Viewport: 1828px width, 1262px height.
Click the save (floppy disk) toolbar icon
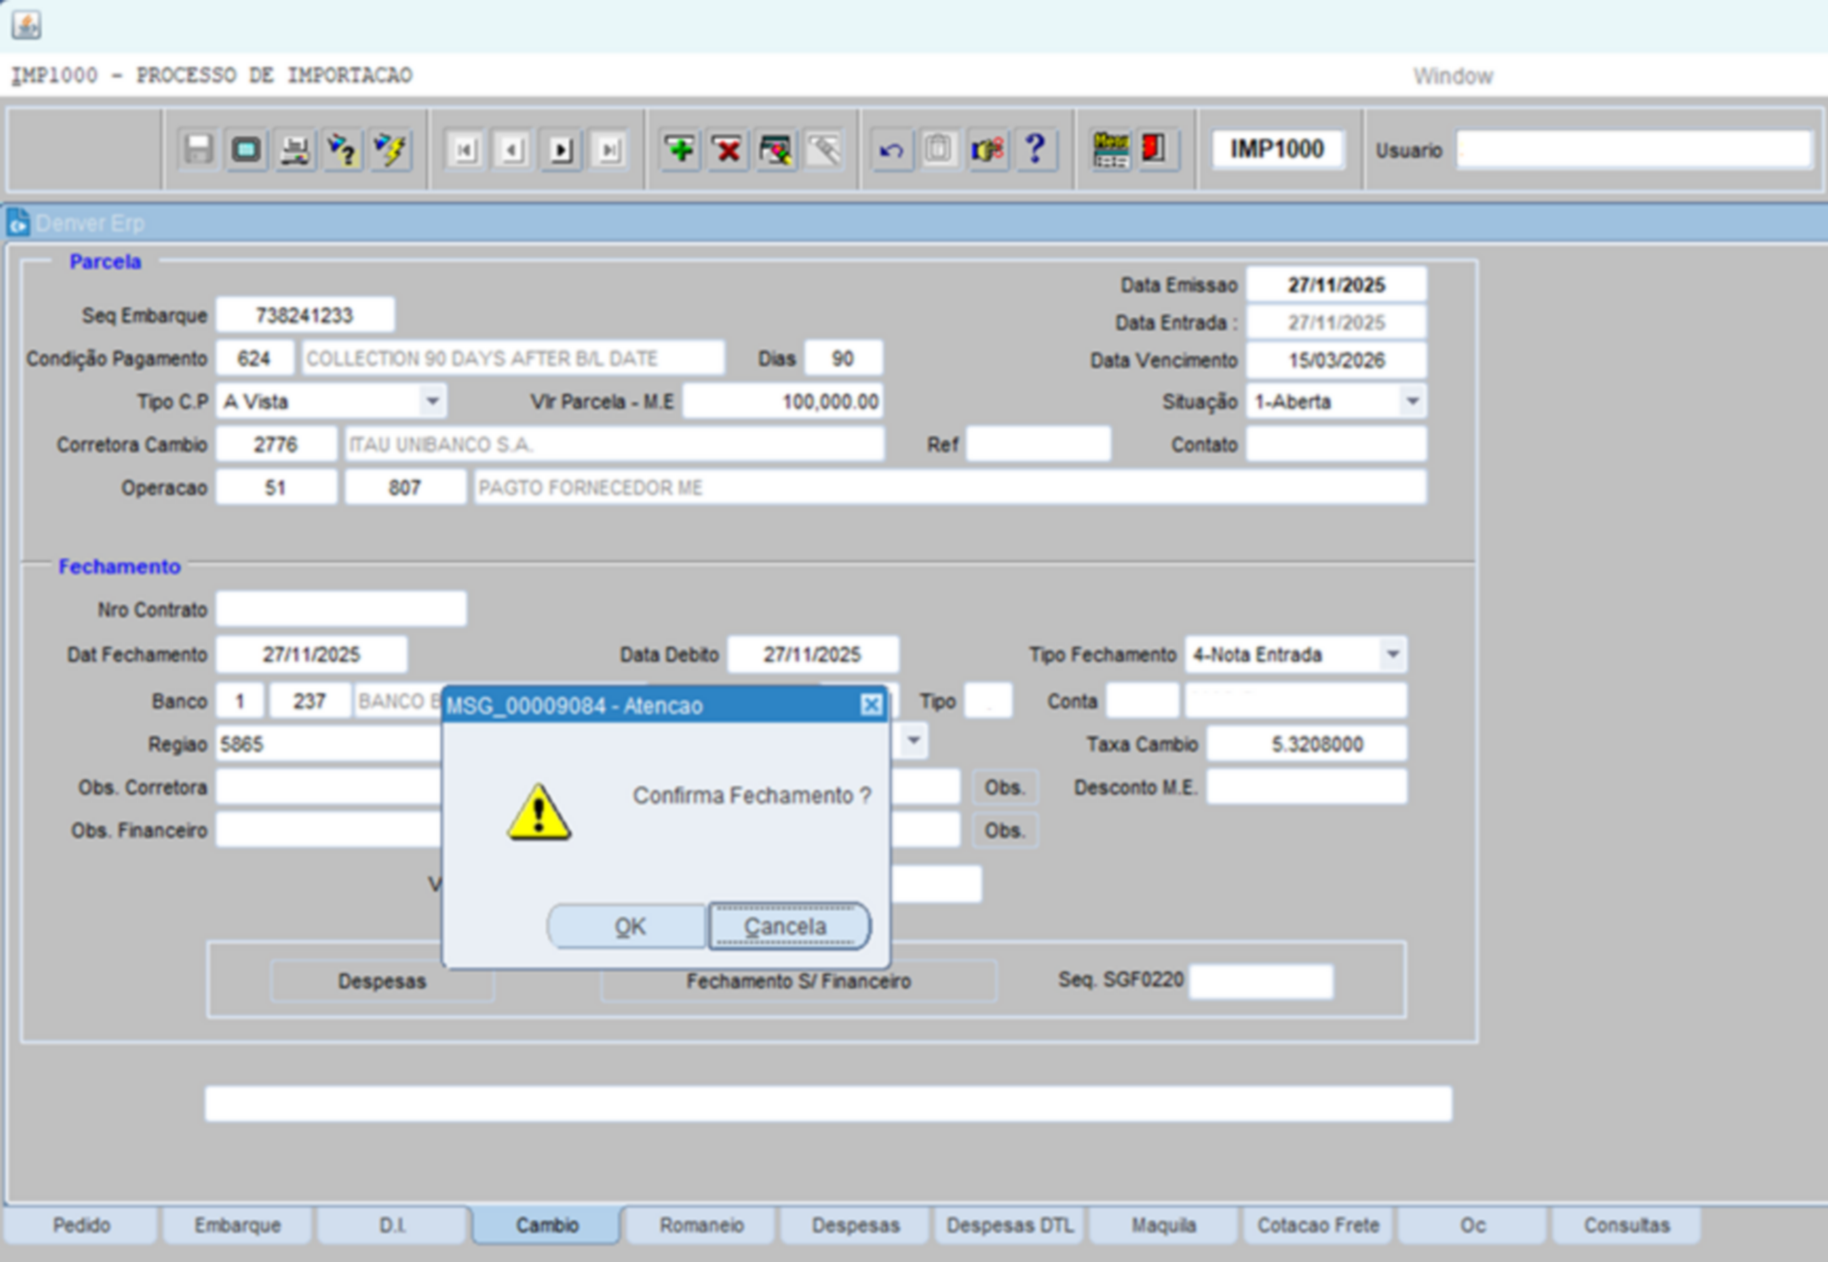pos(198,150)
